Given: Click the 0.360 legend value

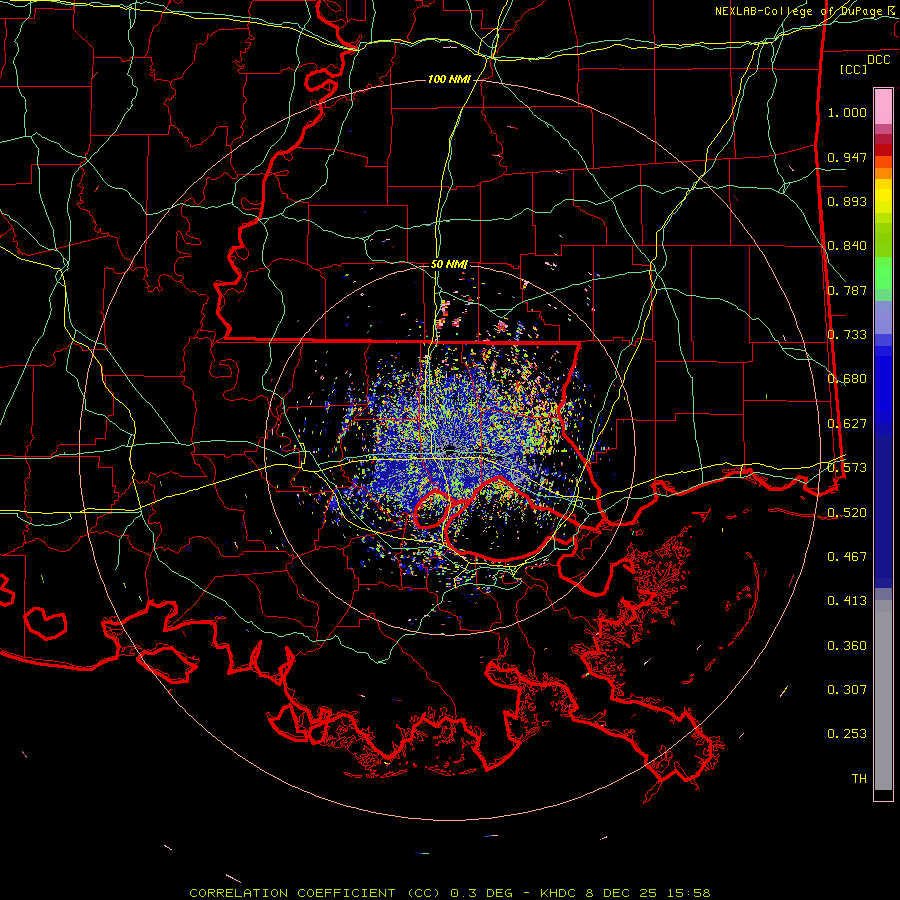Looking at the screenshot, I should click(847, 646).
